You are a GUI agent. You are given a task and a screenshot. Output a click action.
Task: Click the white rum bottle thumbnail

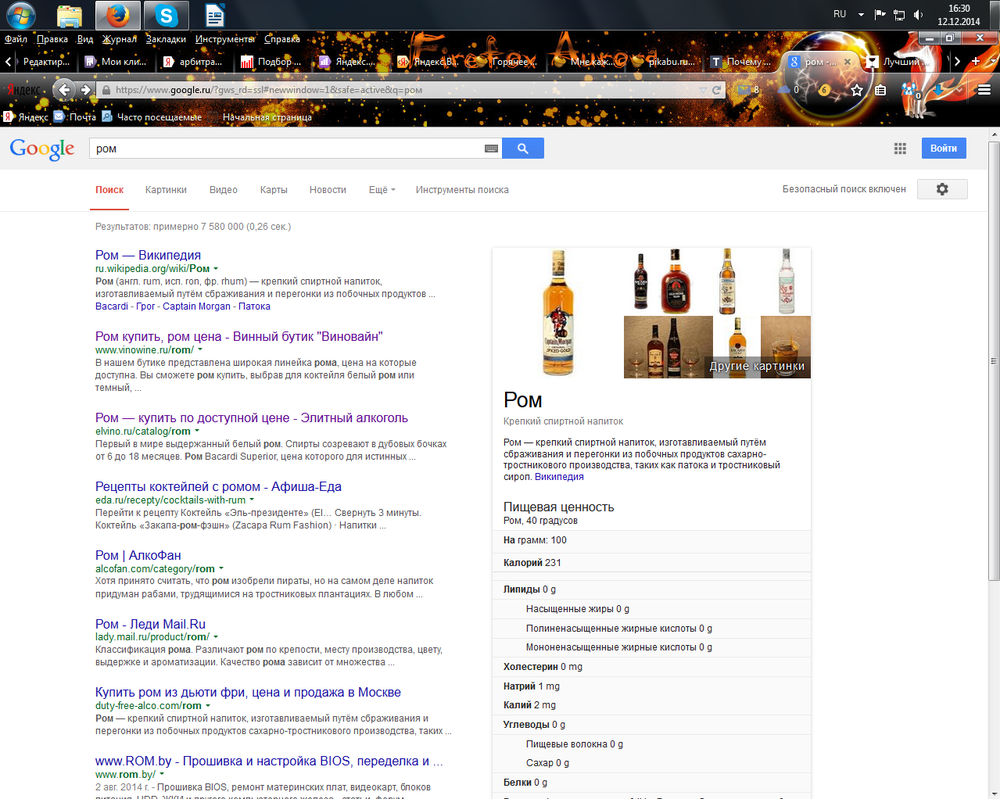(786, 281)
